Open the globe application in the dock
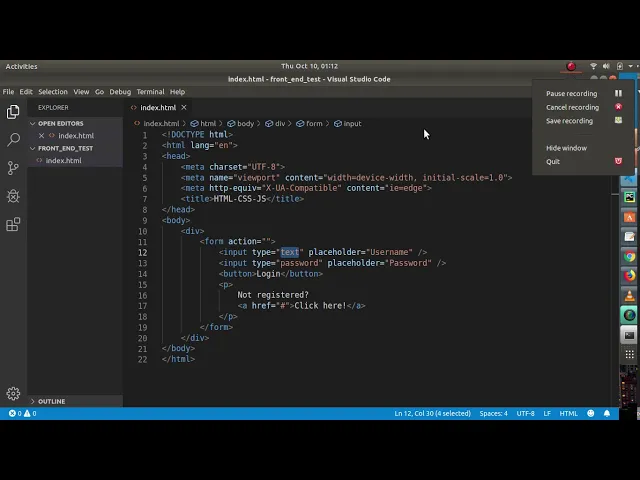Image resolution: width=640 pixels, height=480 pixels. pyautogui.click(x=629, y=315)
